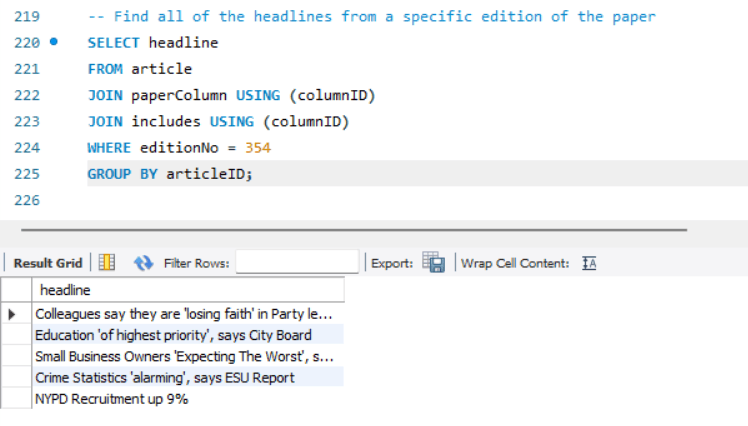Click the word paperColumn in the query
This screenshot has height=426, width=748.
click(x=179, y=95)
